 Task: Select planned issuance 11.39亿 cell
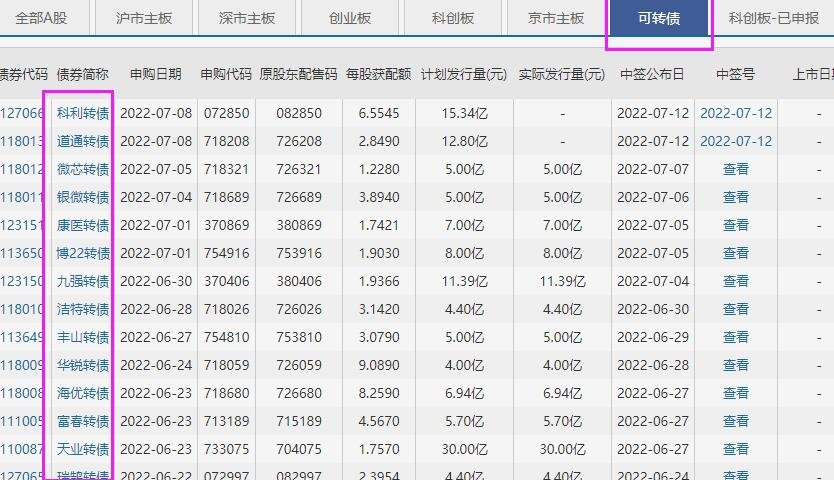(464, 281)
